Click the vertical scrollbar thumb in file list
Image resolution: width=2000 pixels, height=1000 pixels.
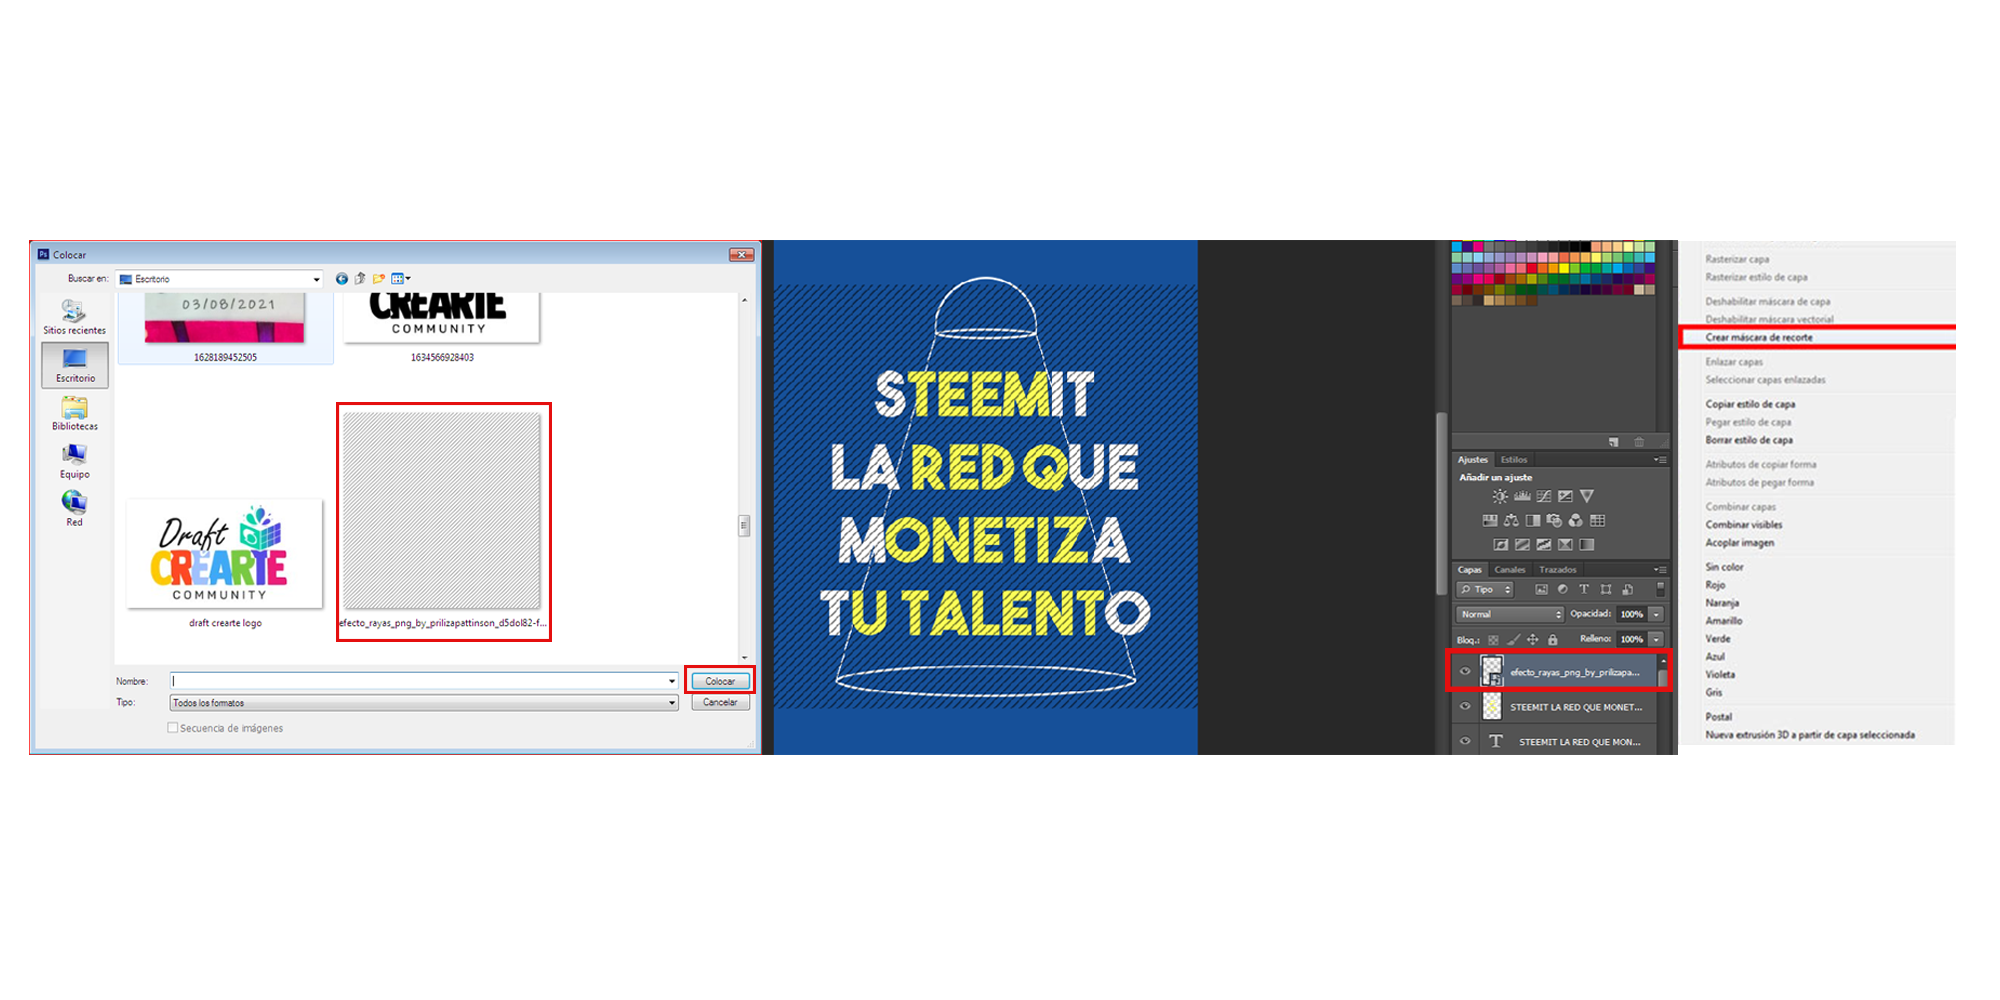(x=744, y=525)
